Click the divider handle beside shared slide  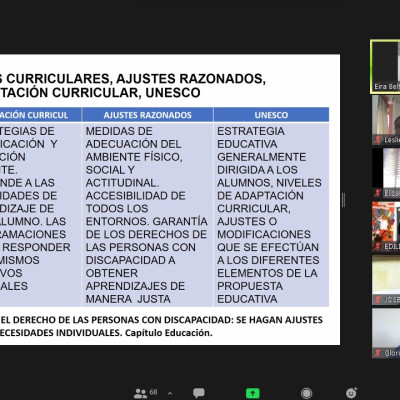[x=343, y=200]
